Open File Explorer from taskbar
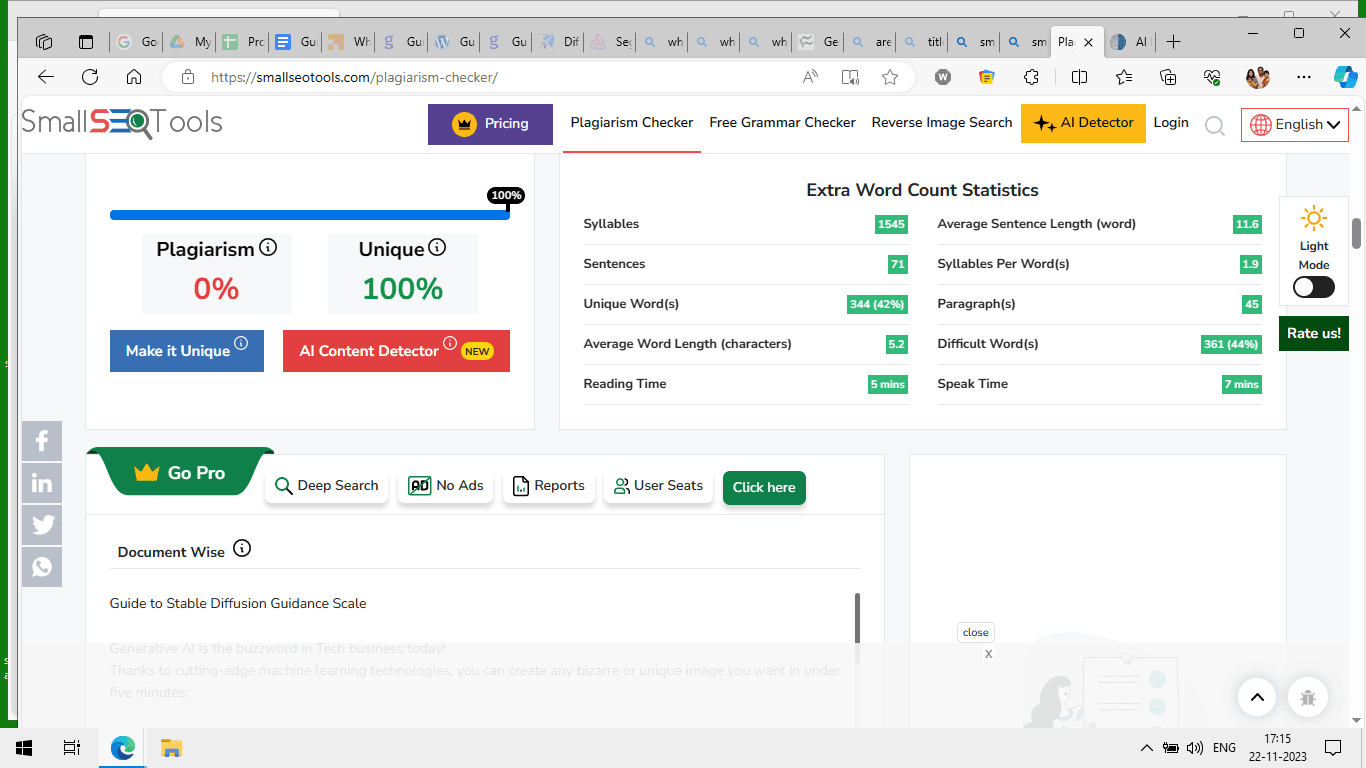Viewport: 1366px width, 768px height. 171,748
